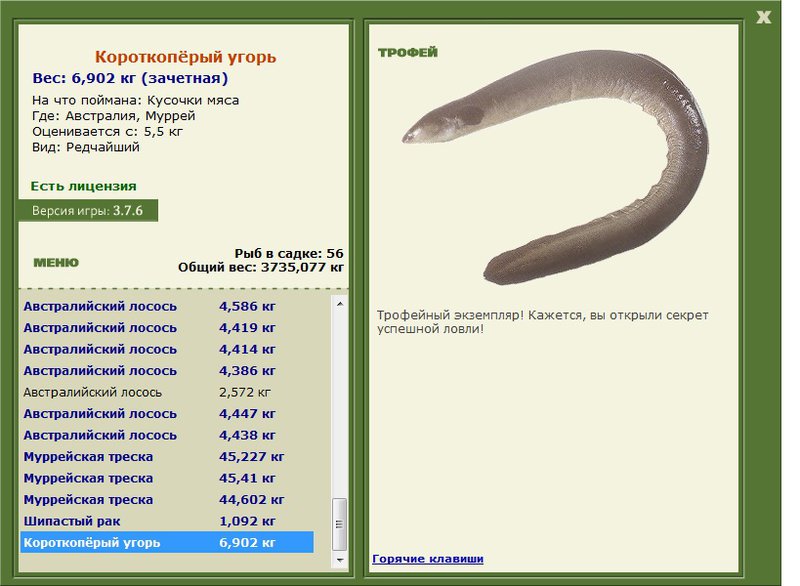
Task: Select Австралийский лосось 4,386 кг row
Action: 167,370
